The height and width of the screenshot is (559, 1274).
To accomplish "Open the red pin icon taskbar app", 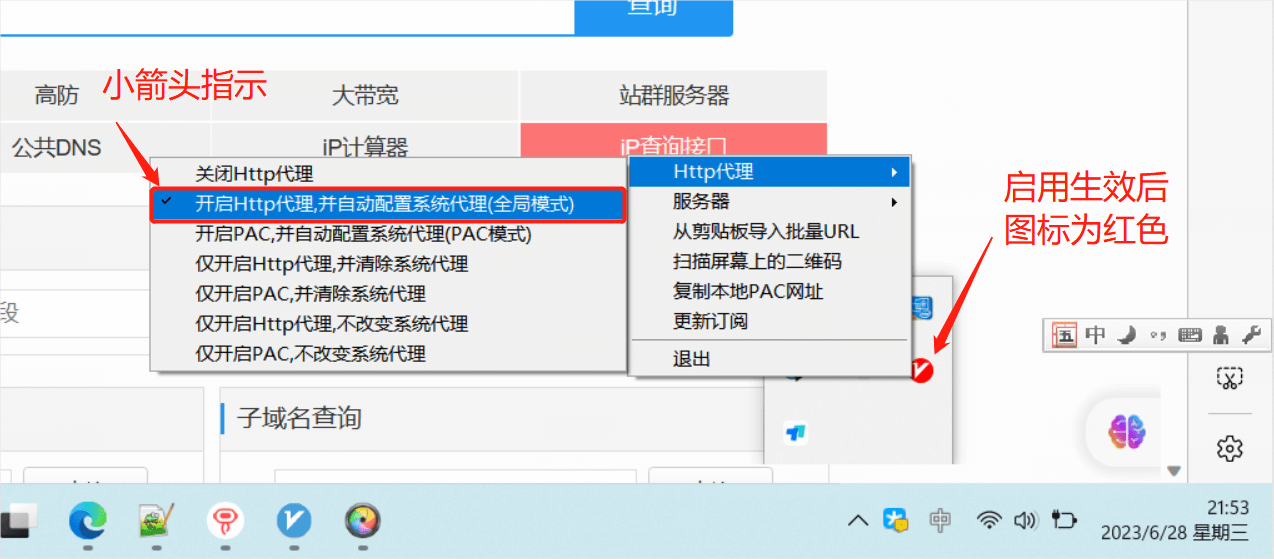I will (x=225, y=520).
